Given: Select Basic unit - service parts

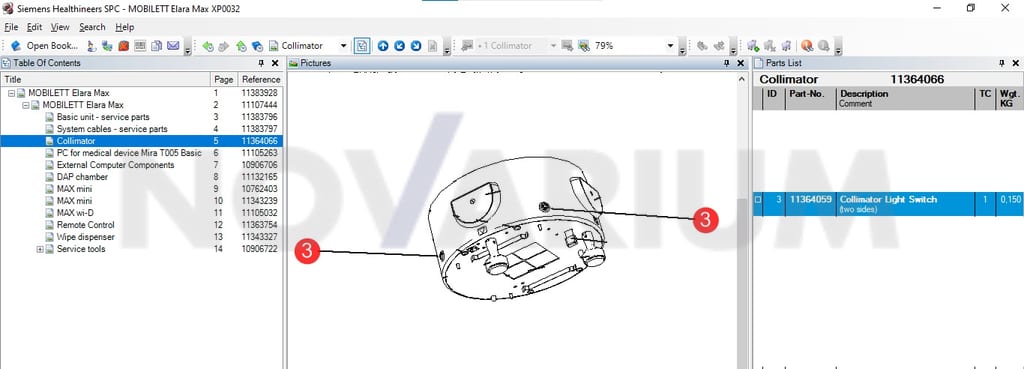Looking at the screenshot, I should (x=103, y=117).
